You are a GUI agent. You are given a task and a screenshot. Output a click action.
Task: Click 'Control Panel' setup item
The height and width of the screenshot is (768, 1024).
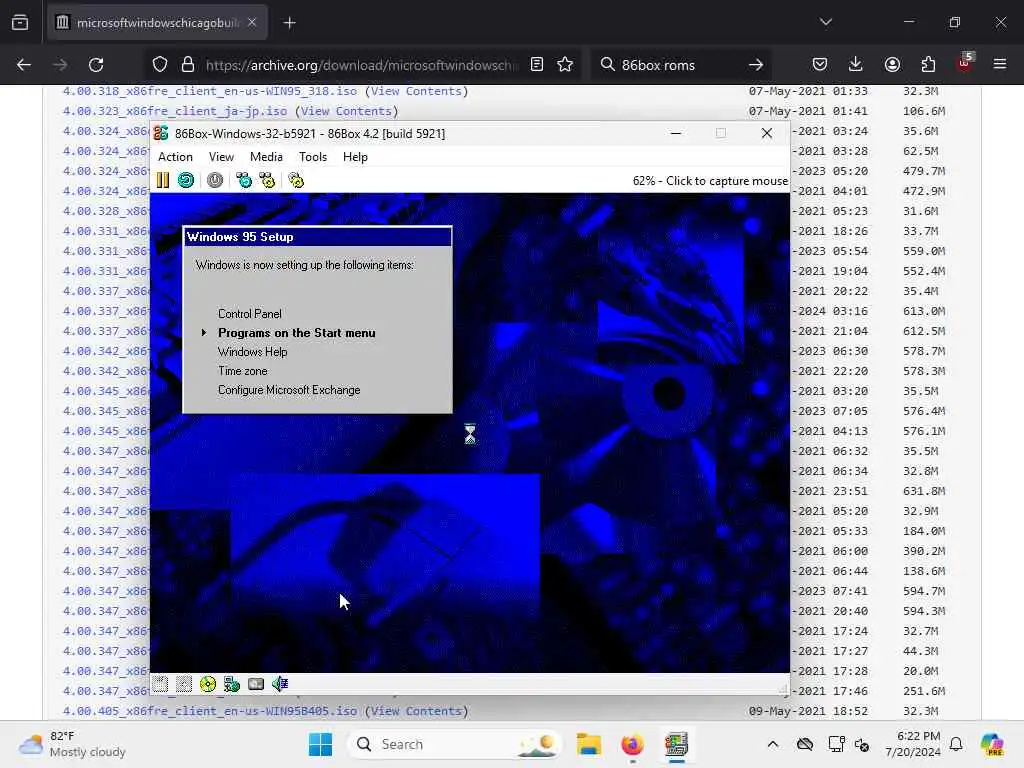tap(249, 313)
